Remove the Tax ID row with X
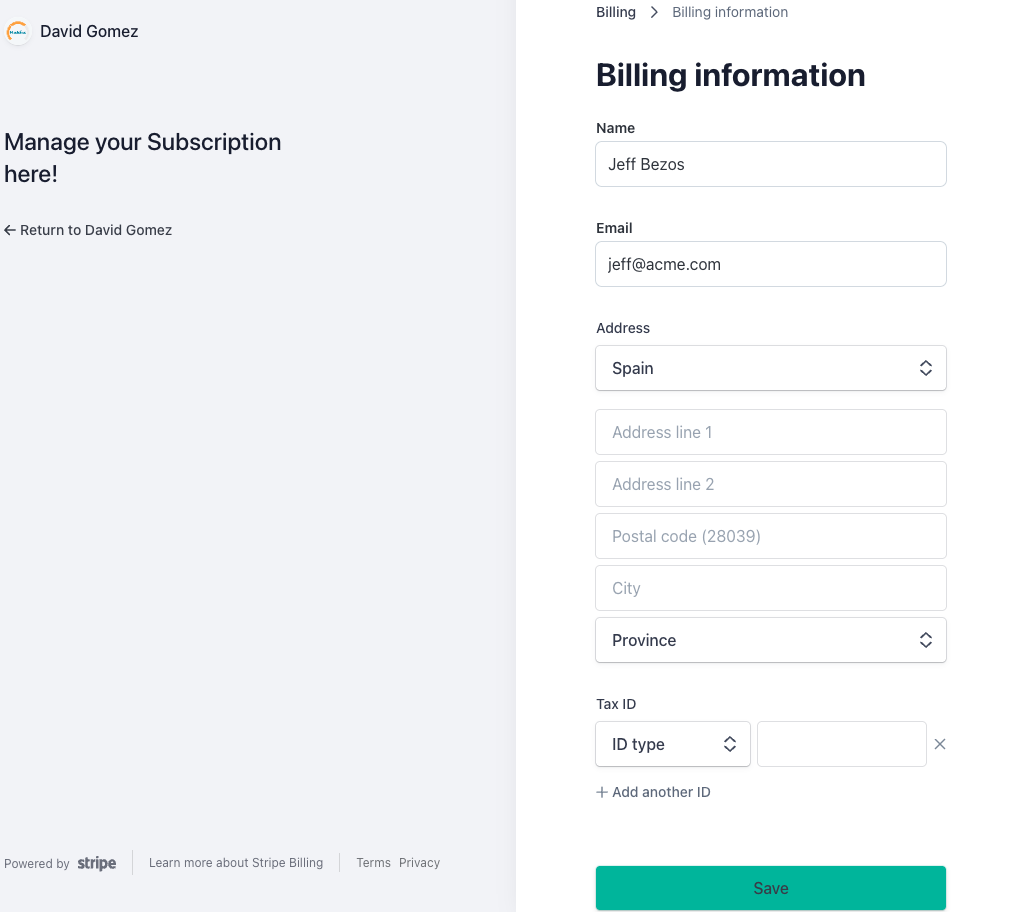This screenshot has height=912, width=1025. [x=940, y=744]
